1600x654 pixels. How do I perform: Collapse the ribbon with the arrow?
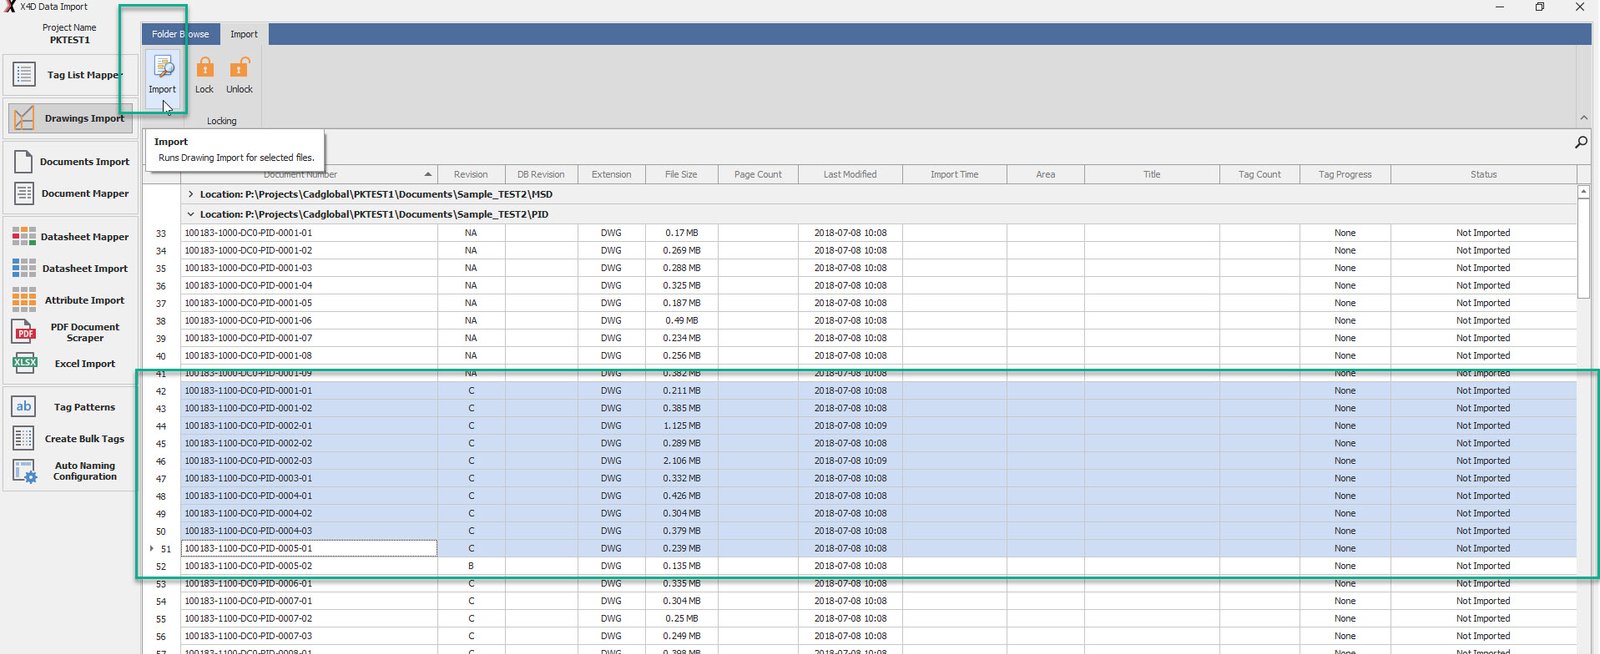(1583, 118)
